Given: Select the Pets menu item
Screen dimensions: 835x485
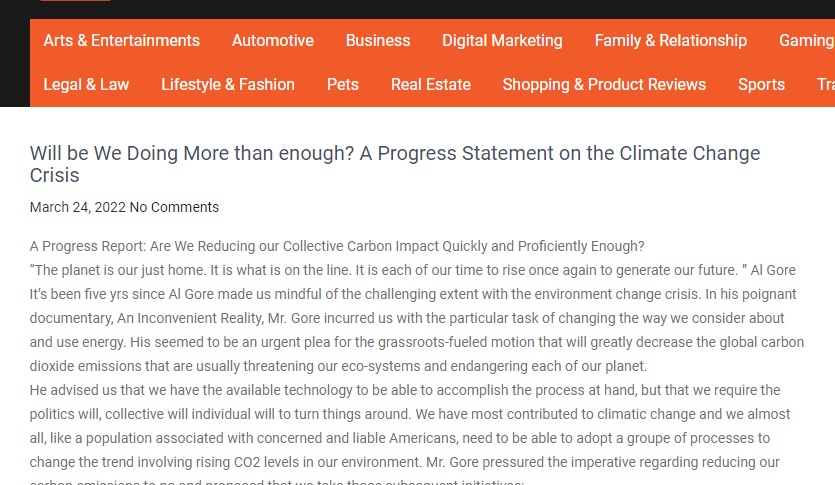Looking at the screenshot, I should point(343,85).
